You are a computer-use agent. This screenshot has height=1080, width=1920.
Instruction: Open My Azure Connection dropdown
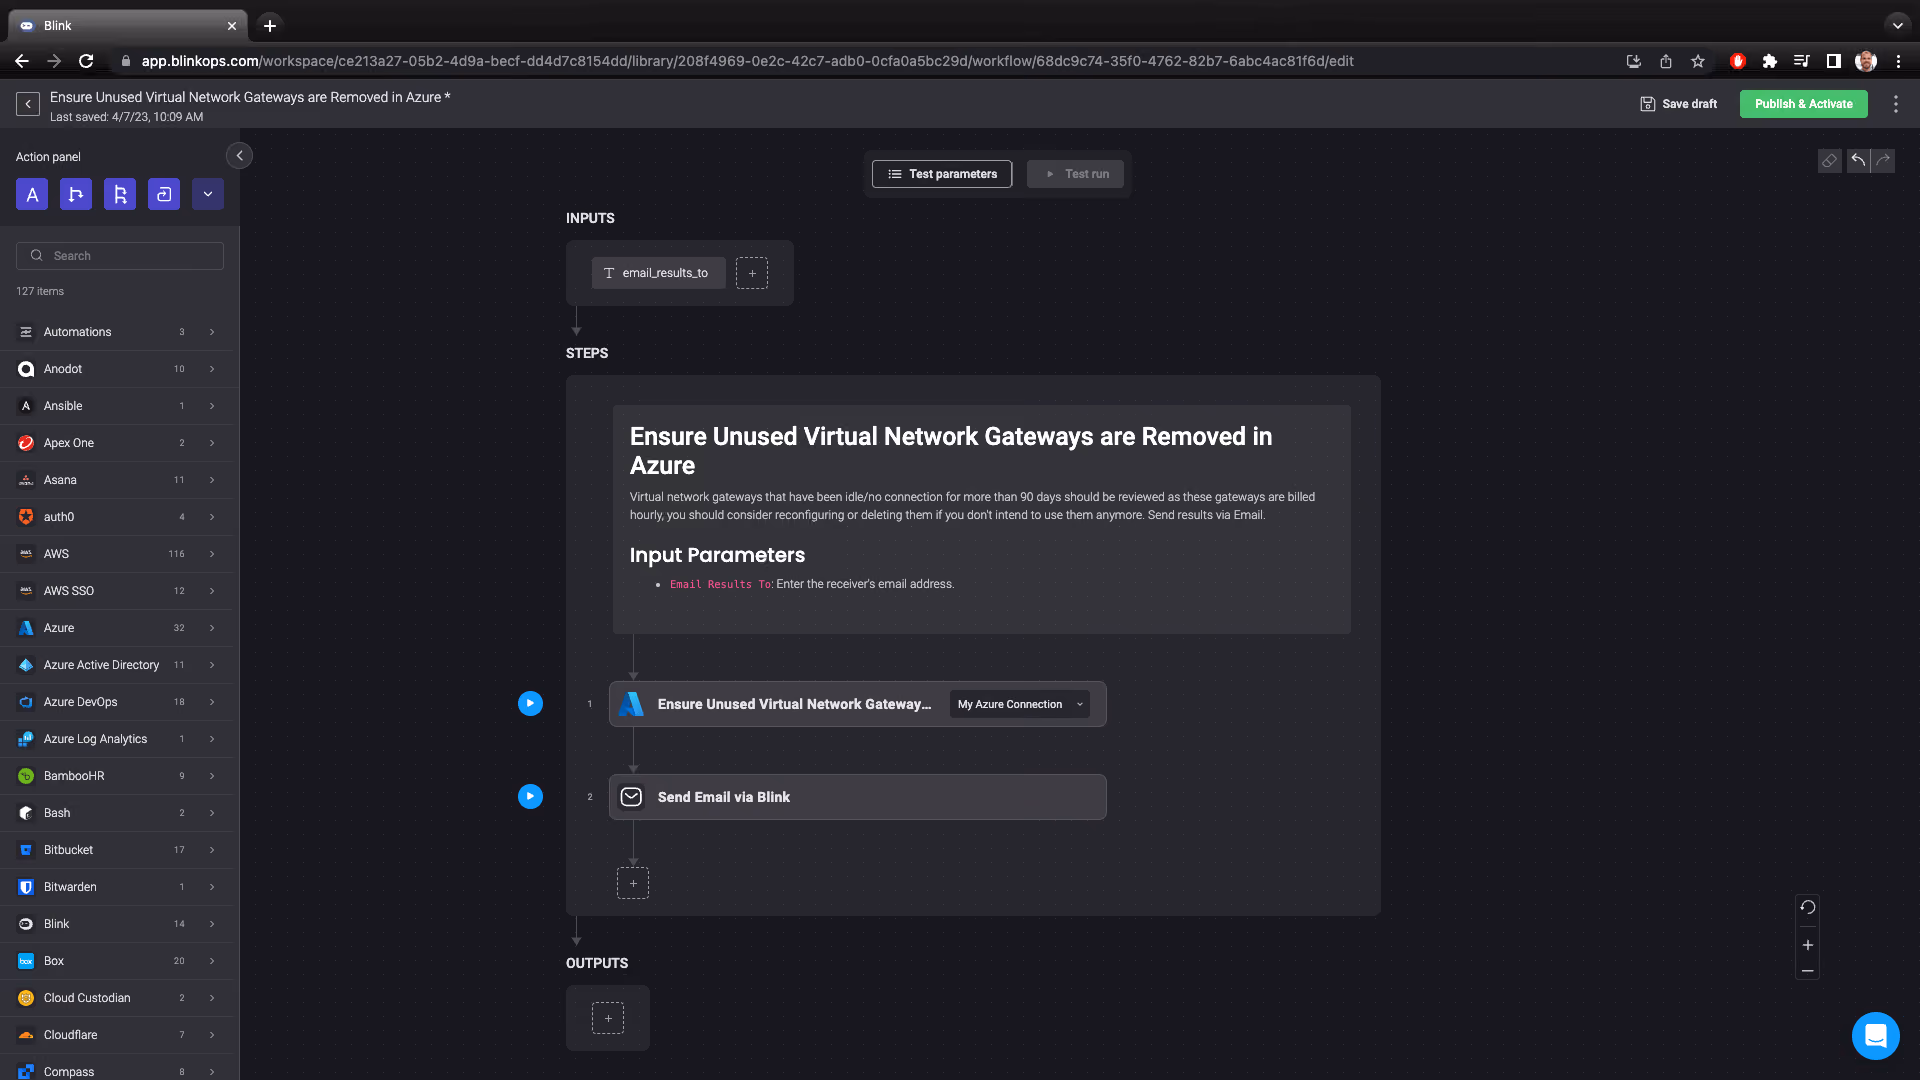(1019, 704)
